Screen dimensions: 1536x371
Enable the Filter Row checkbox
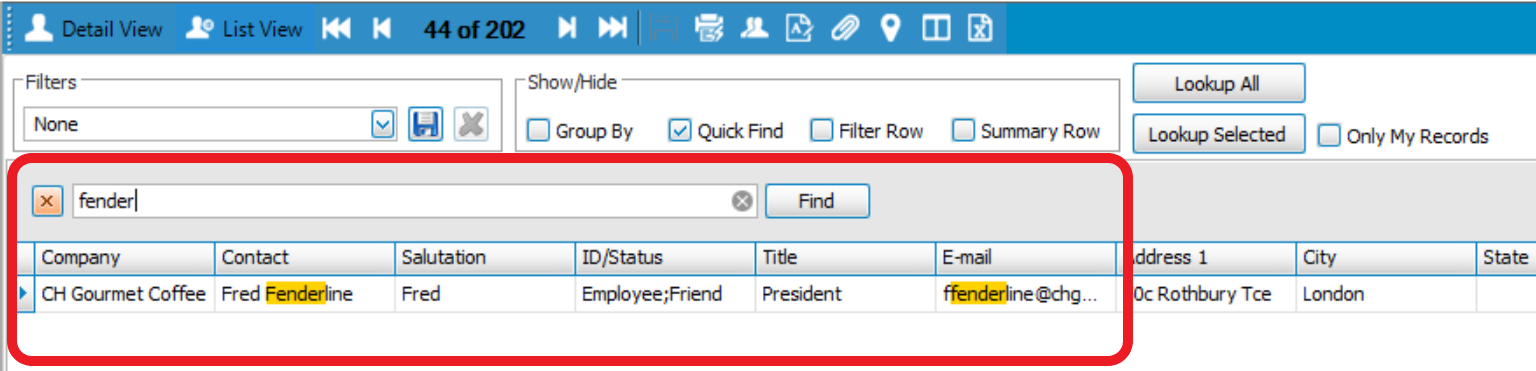pos(822,131)
